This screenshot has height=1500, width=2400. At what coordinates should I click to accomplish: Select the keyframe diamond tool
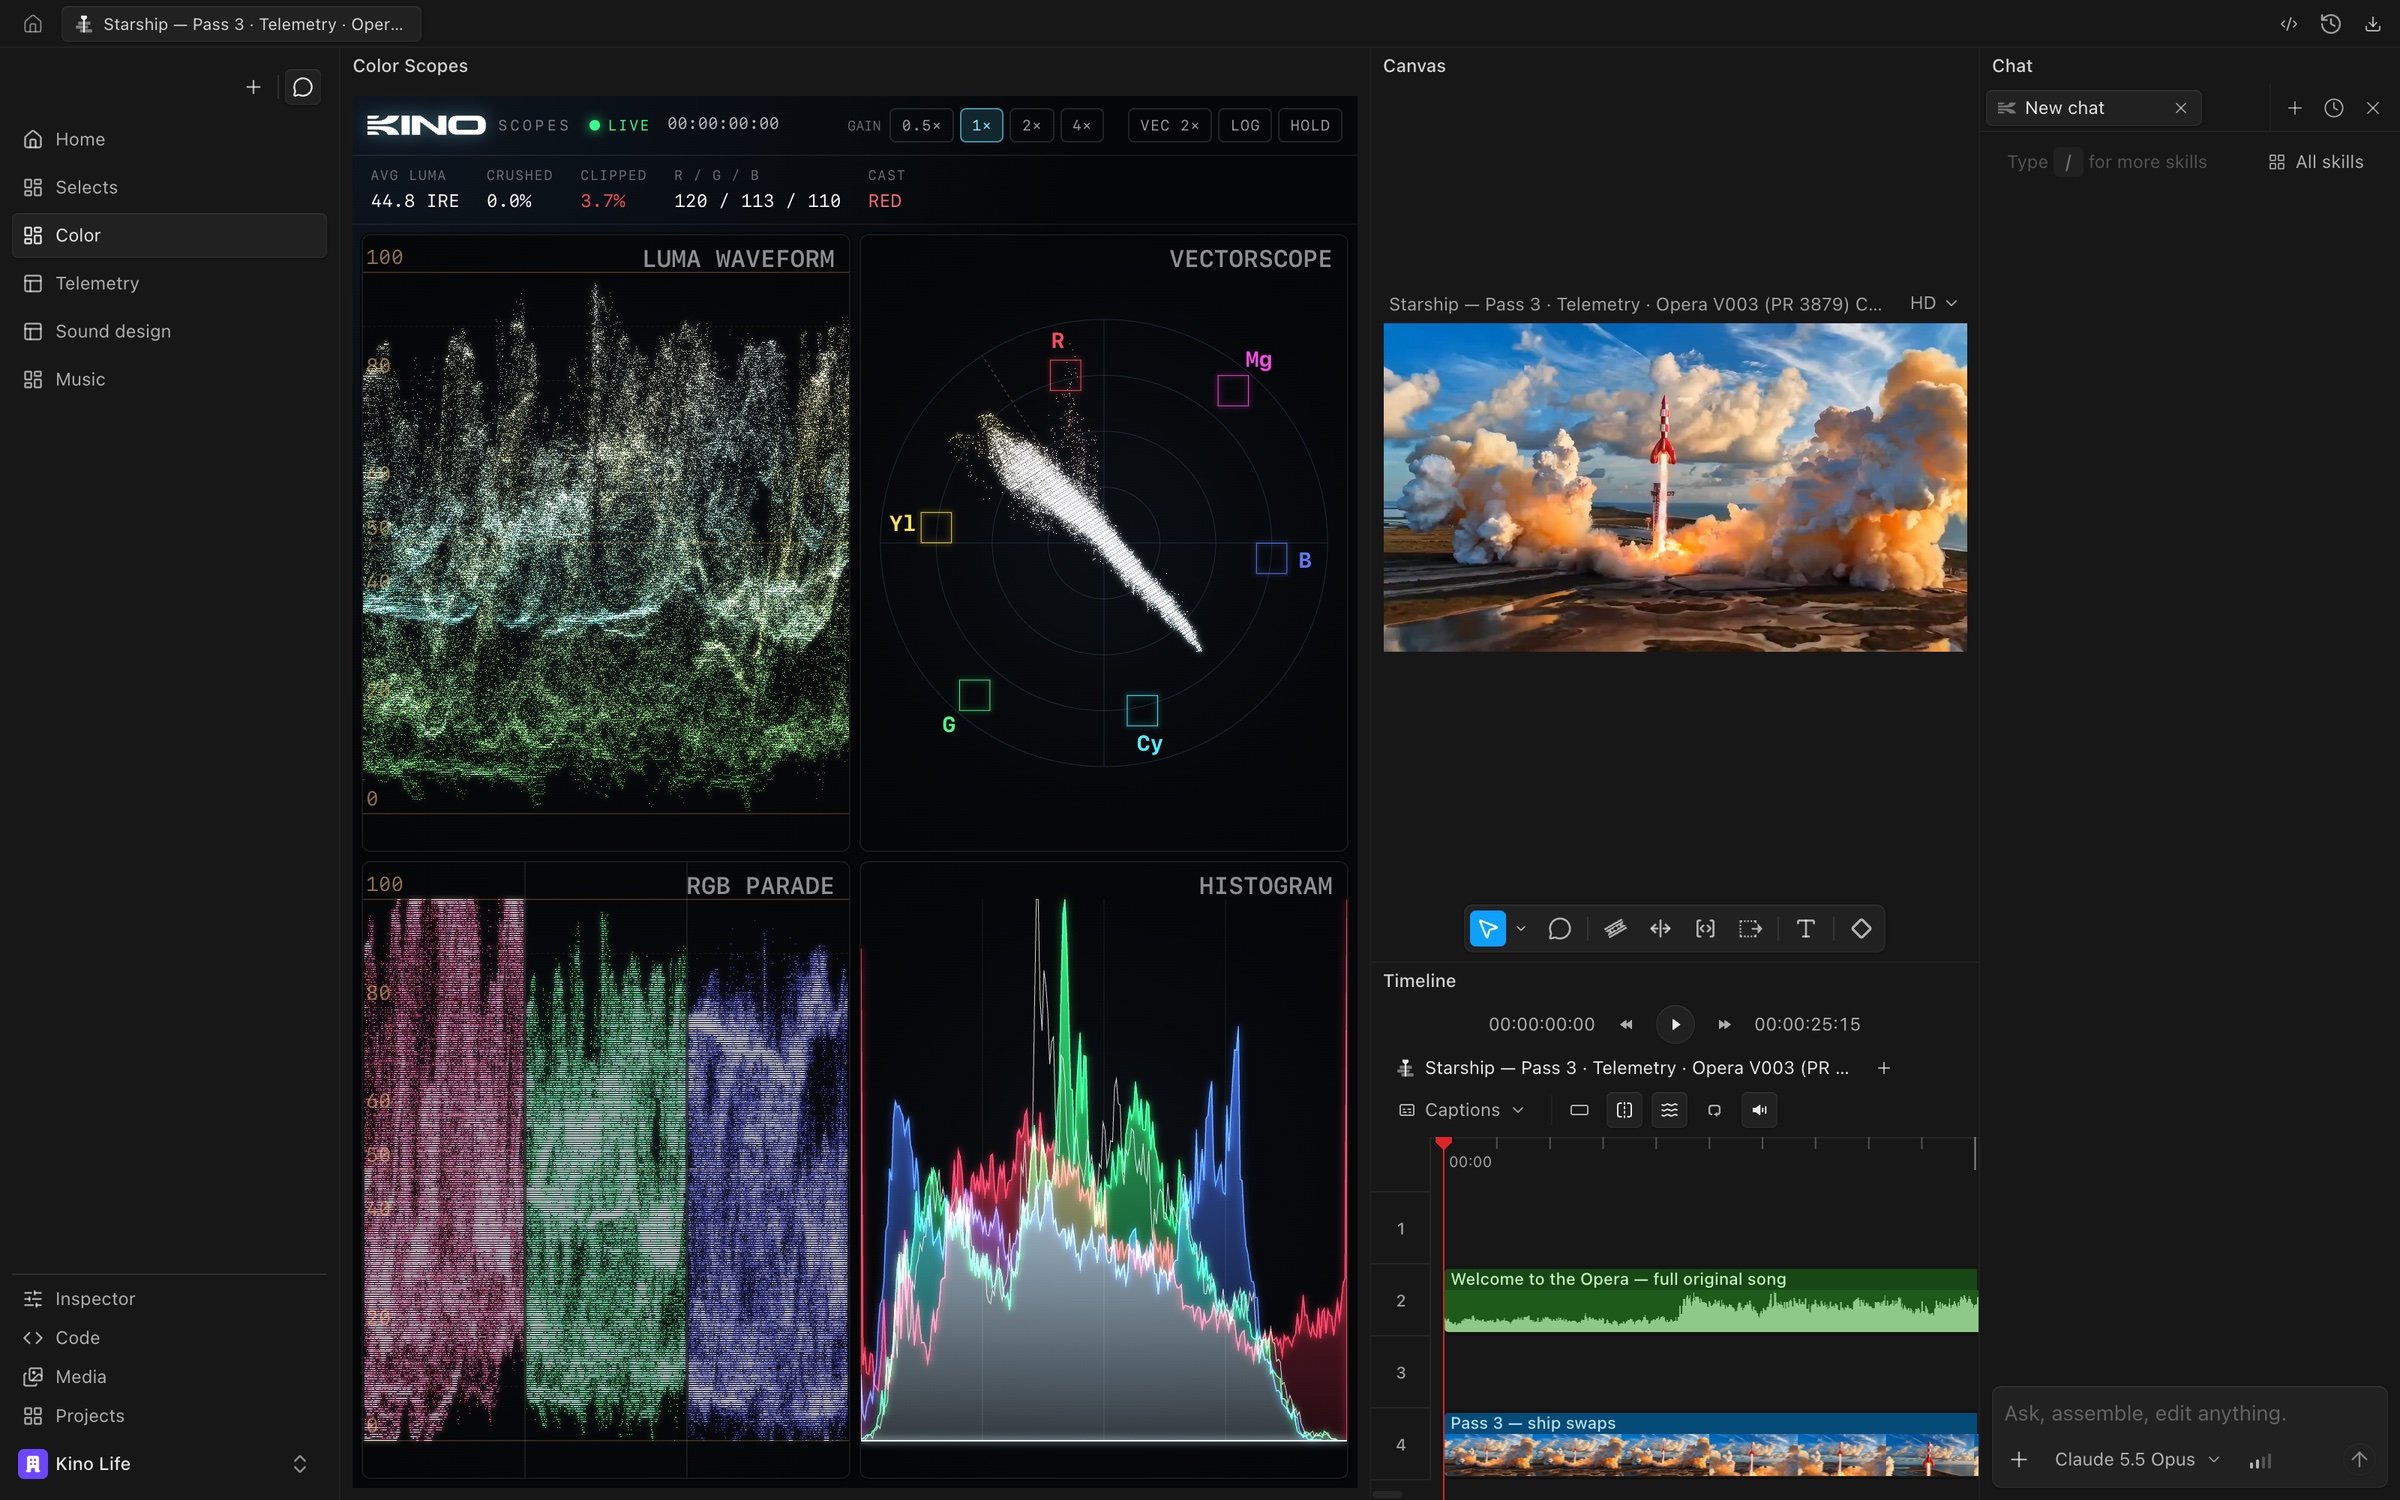tap(1860, 928)
